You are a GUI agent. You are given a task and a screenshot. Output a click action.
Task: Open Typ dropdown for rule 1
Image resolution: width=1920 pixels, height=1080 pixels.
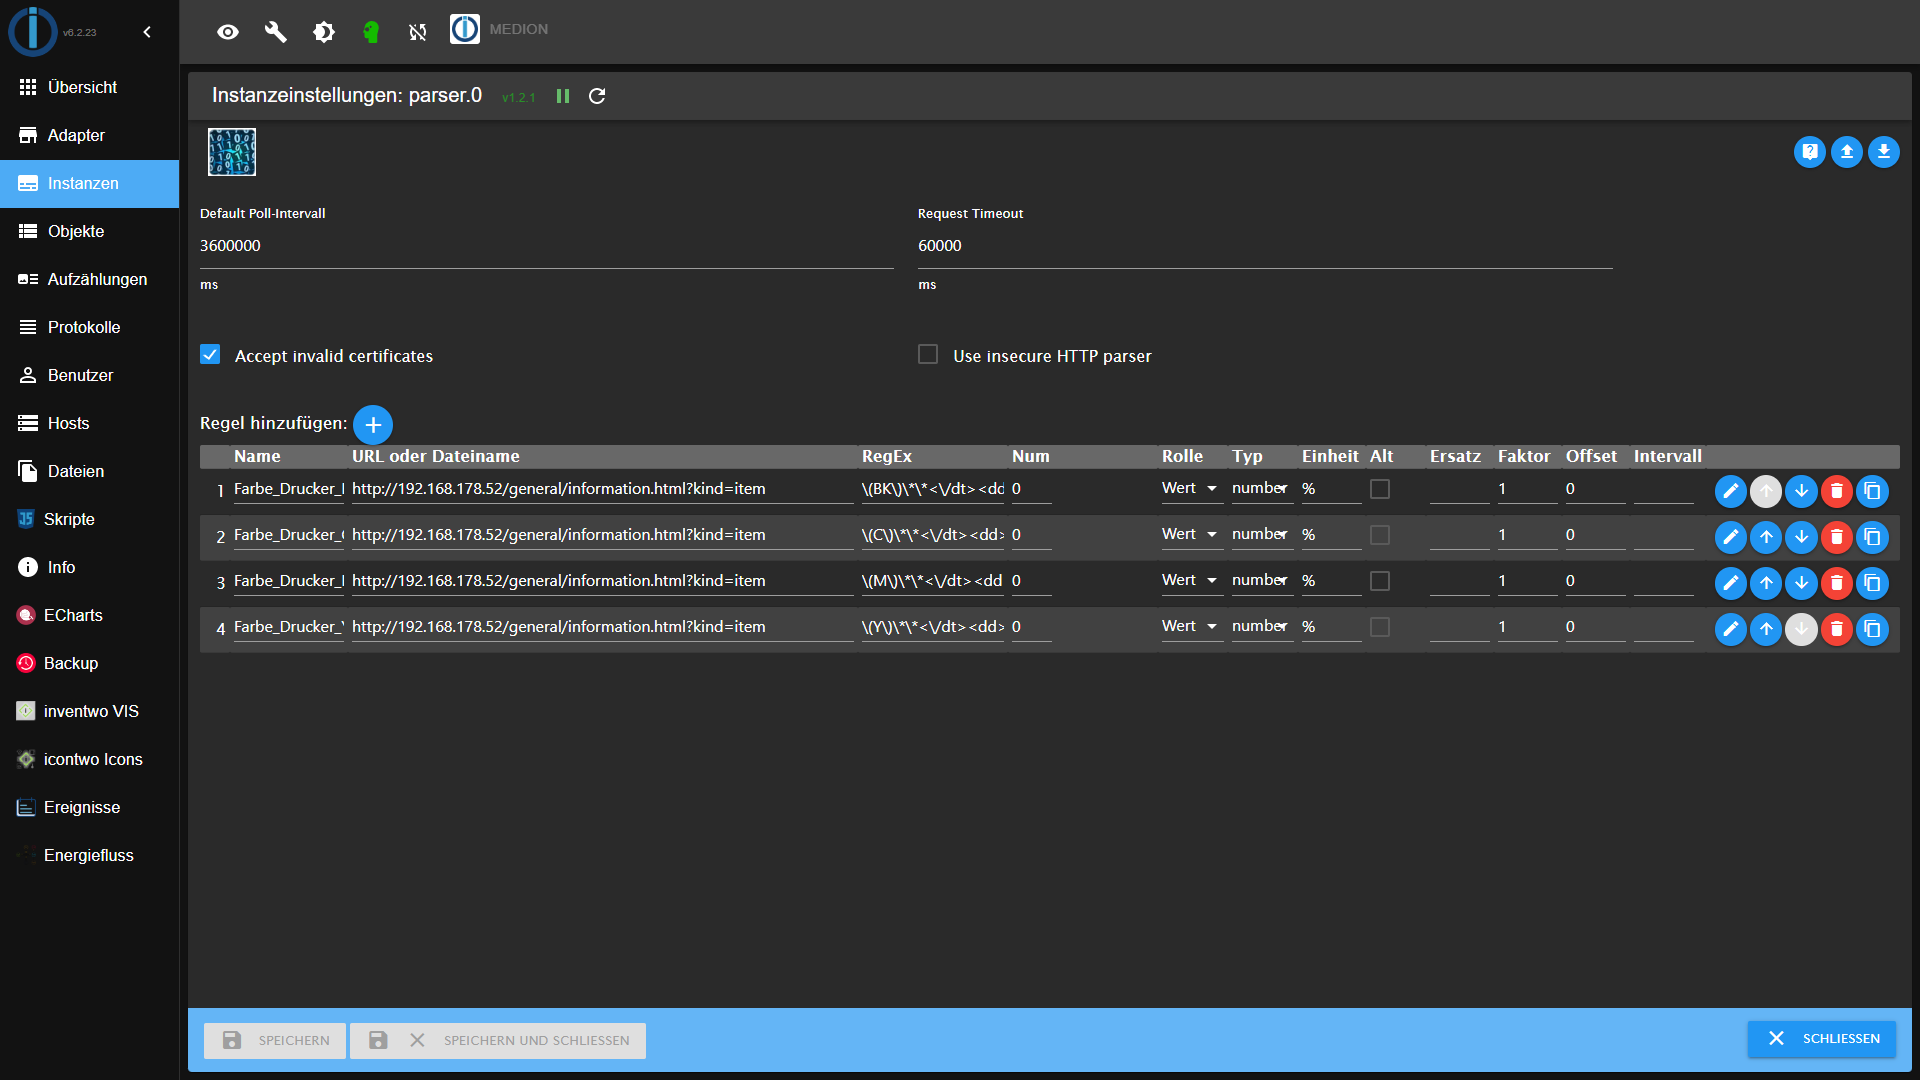click(x=1262, y=489)
